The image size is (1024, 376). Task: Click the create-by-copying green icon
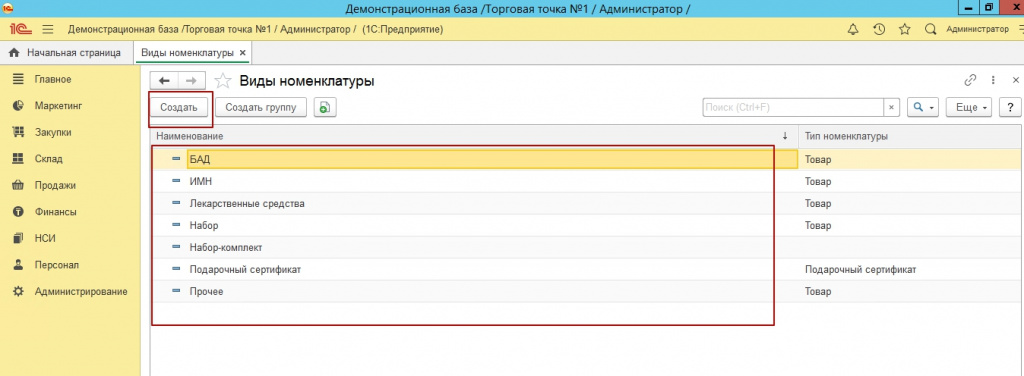[325, 108]
